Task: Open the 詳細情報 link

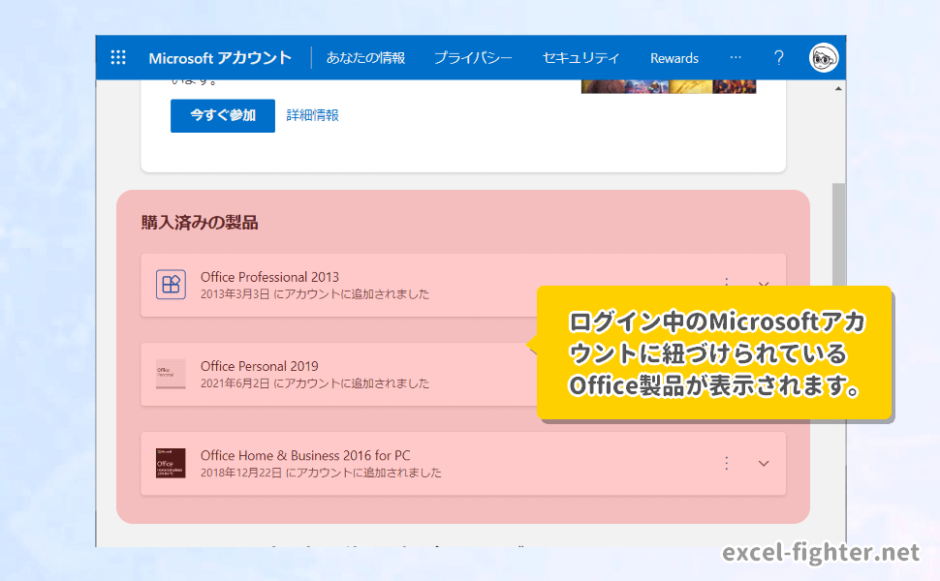Action: click(x=313, y=115)
